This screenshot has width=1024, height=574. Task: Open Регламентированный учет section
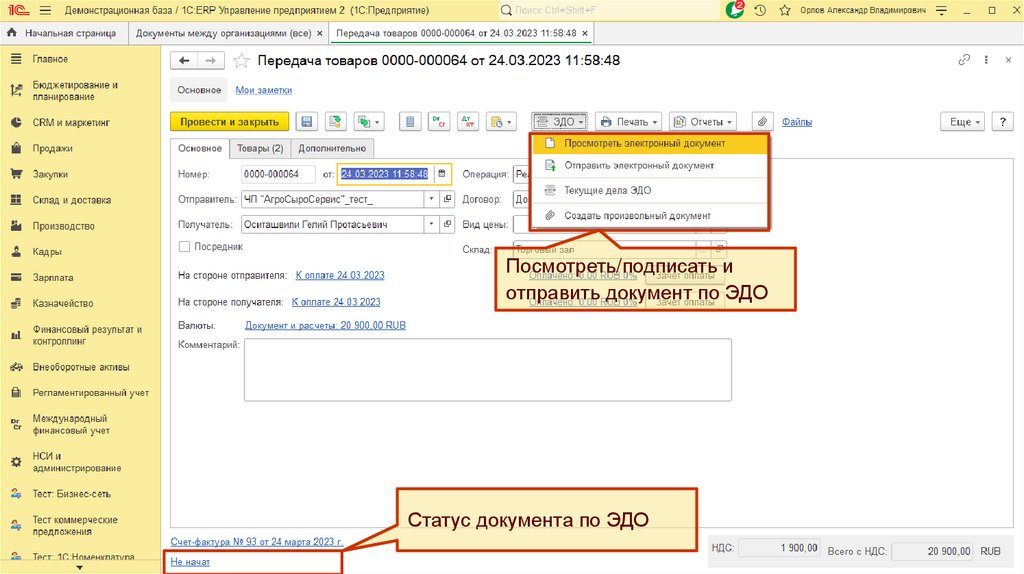90,392
